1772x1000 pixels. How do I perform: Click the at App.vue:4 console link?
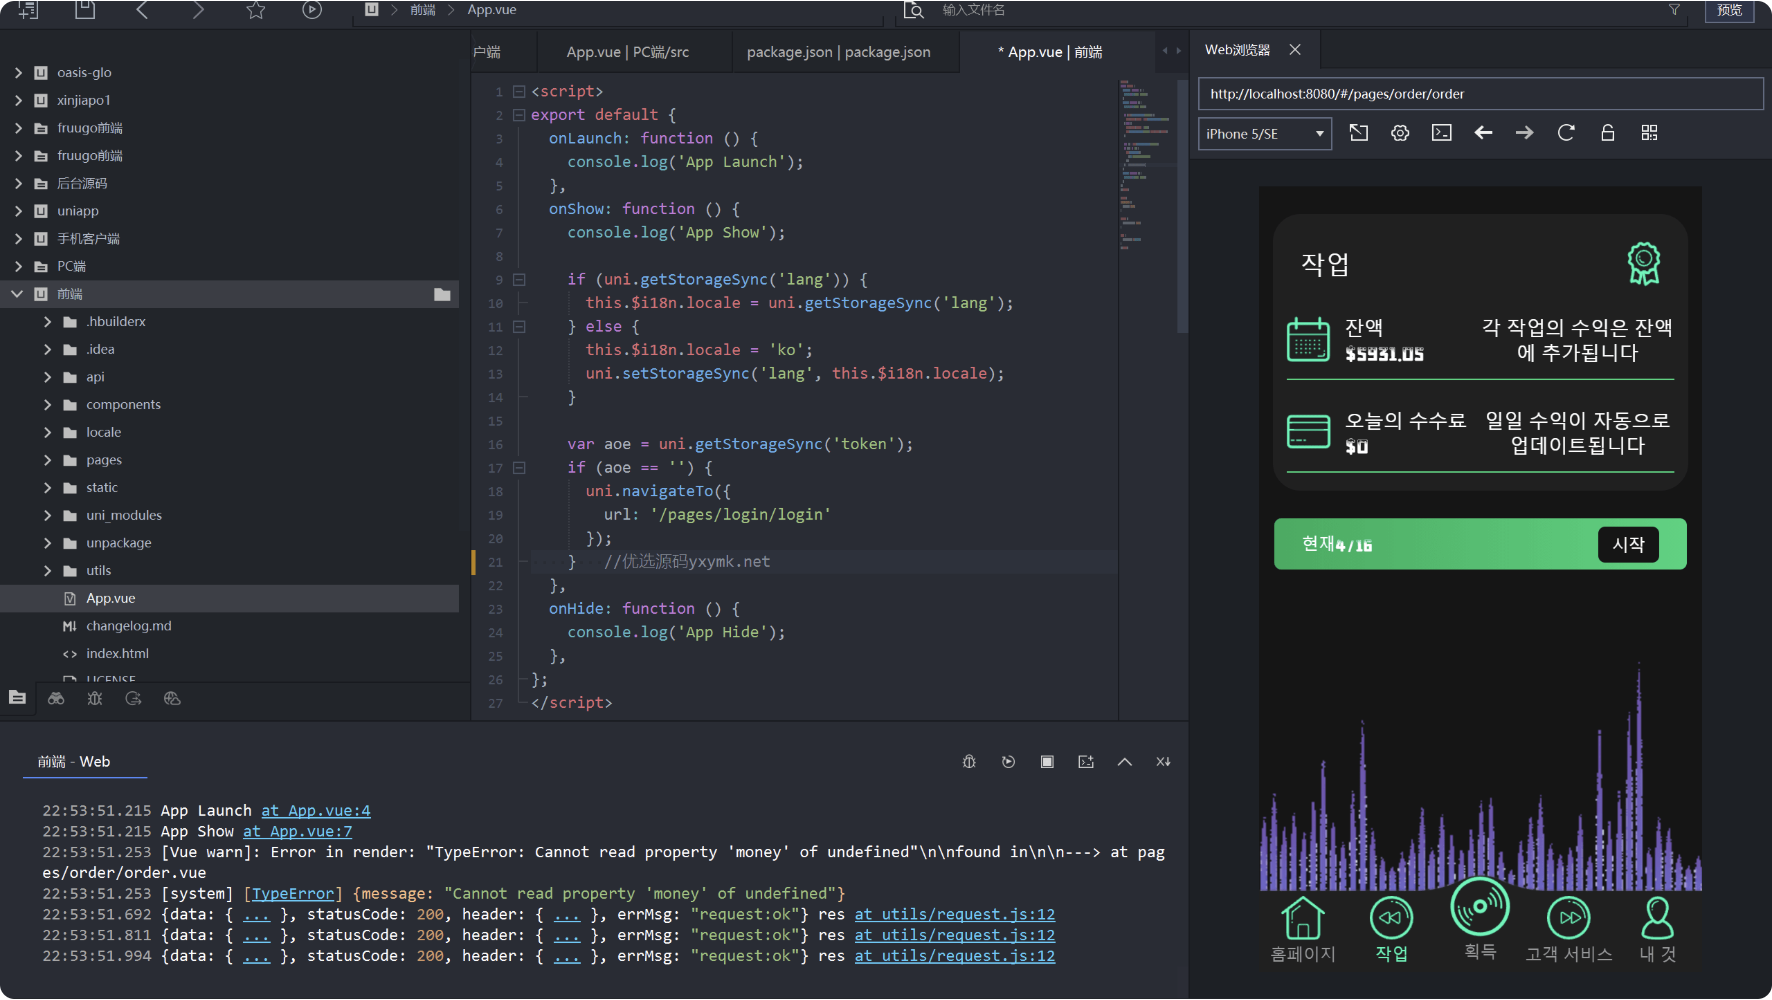316,811
